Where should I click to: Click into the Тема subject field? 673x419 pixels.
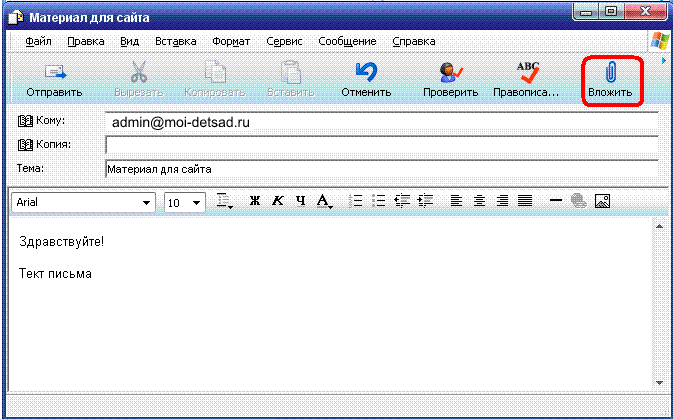click(380, 169)
